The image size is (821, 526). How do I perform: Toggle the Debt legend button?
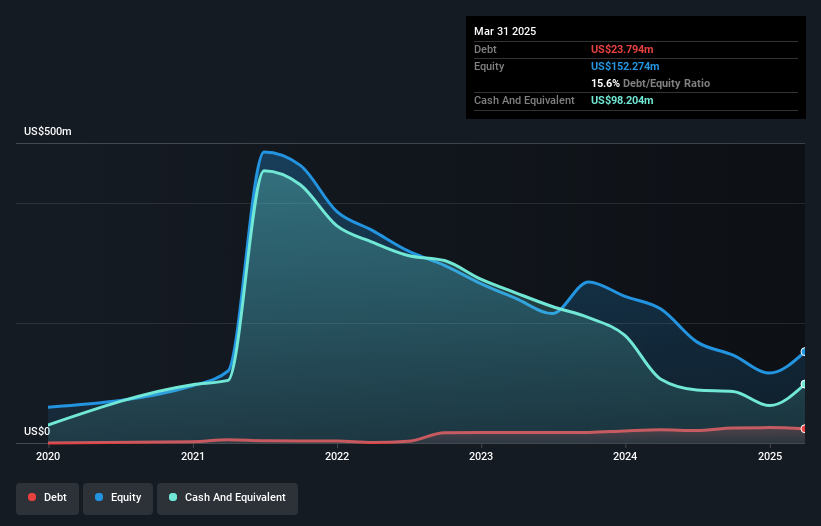pos(48,498)
